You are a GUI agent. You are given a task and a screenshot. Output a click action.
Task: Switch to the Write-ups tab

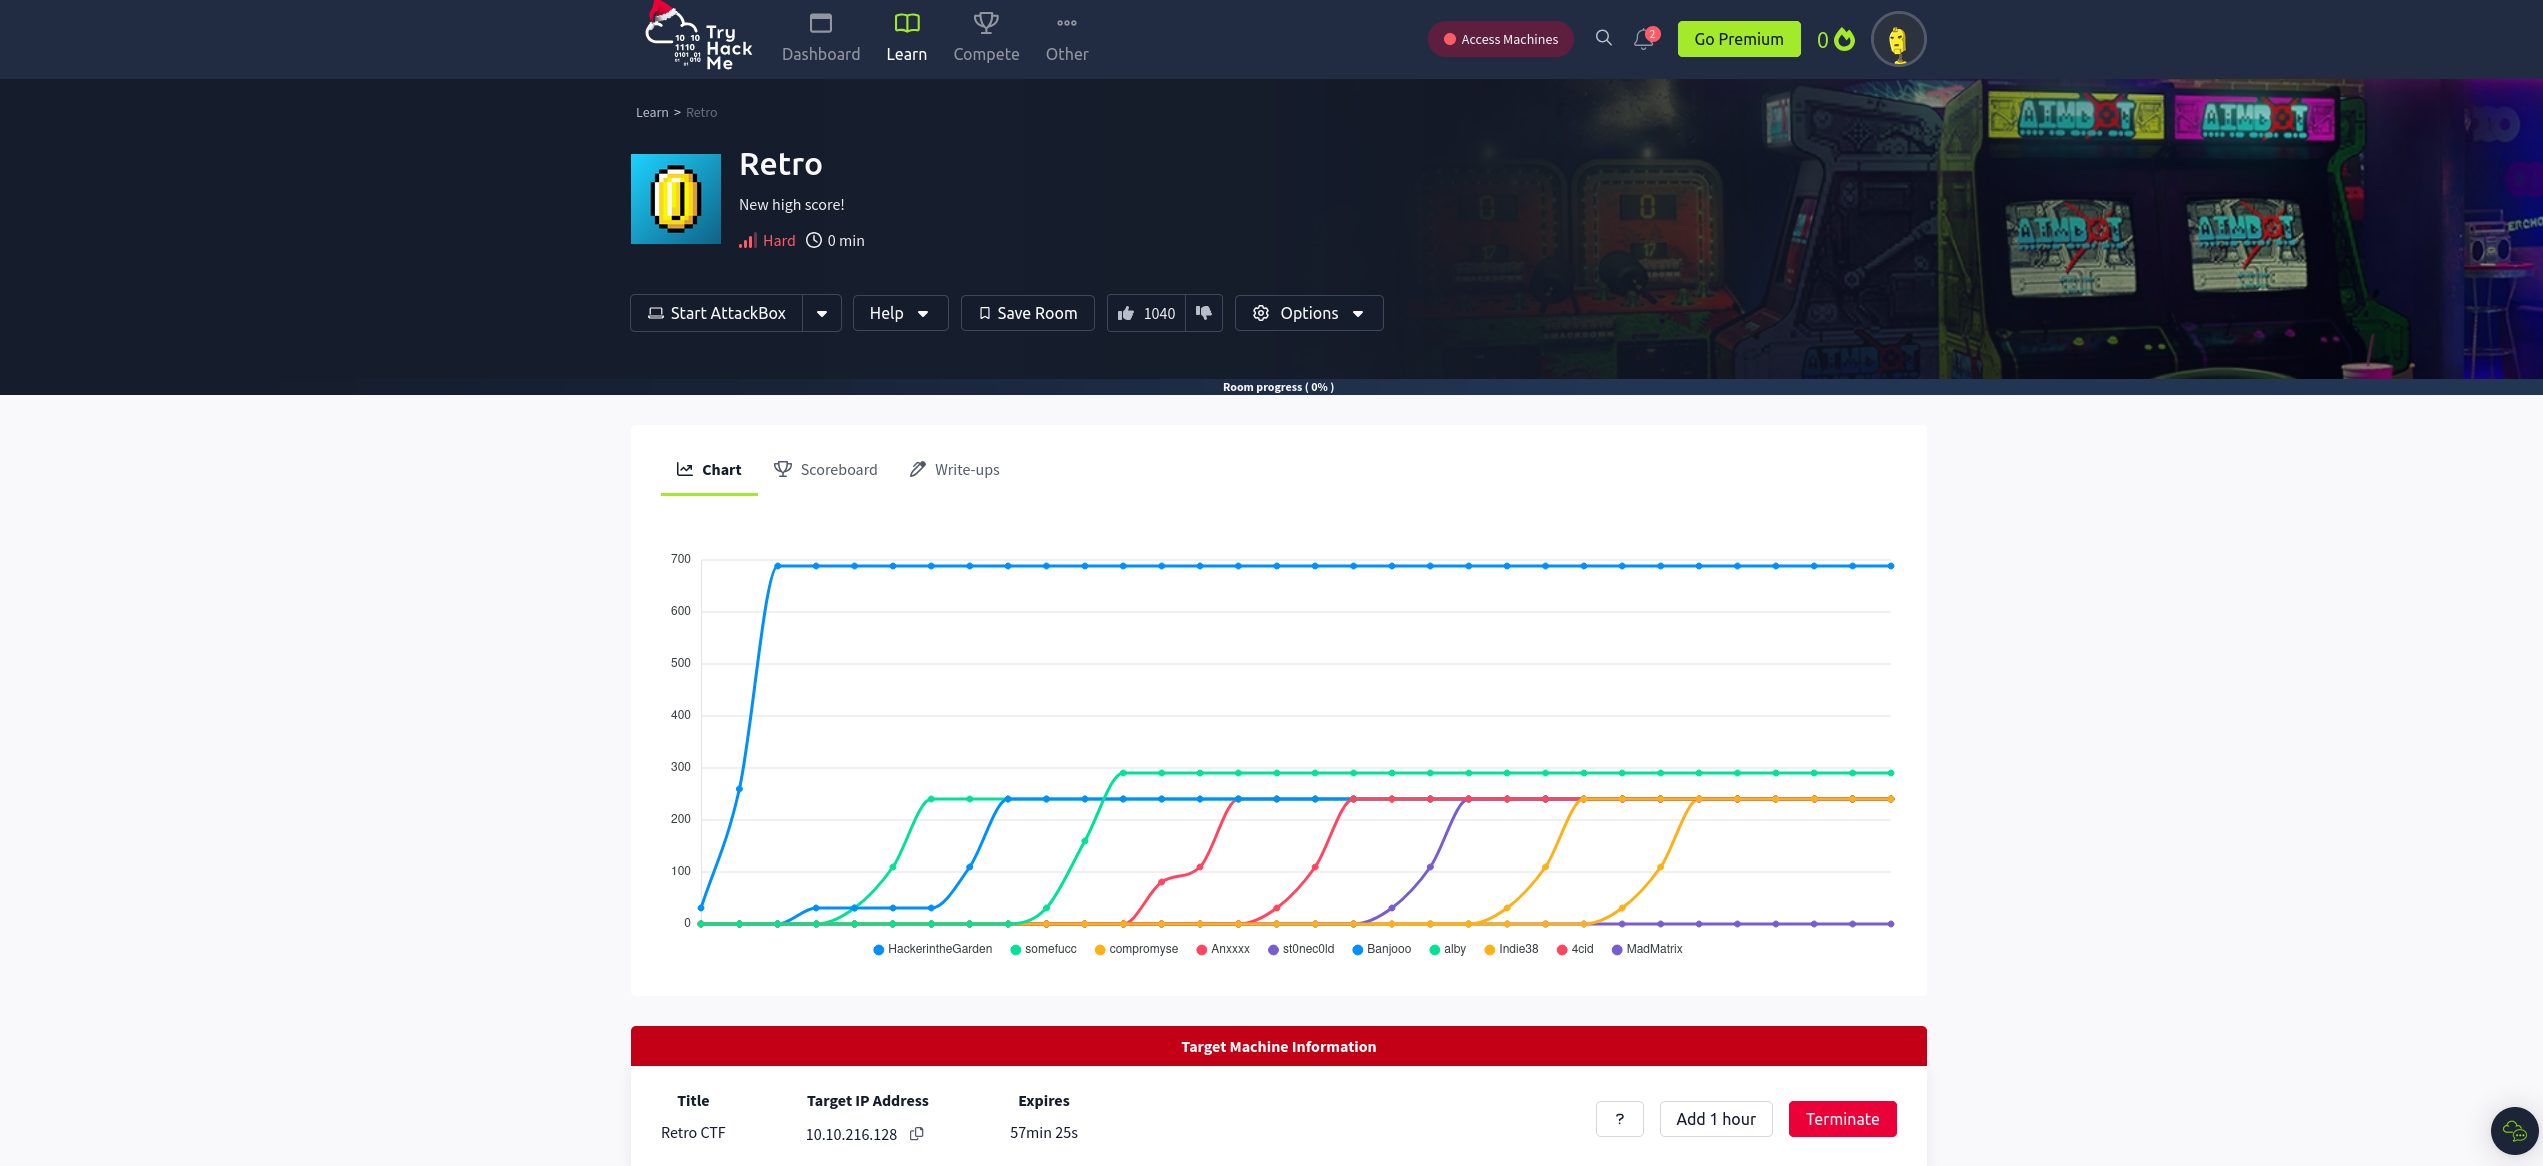point(954,469)
